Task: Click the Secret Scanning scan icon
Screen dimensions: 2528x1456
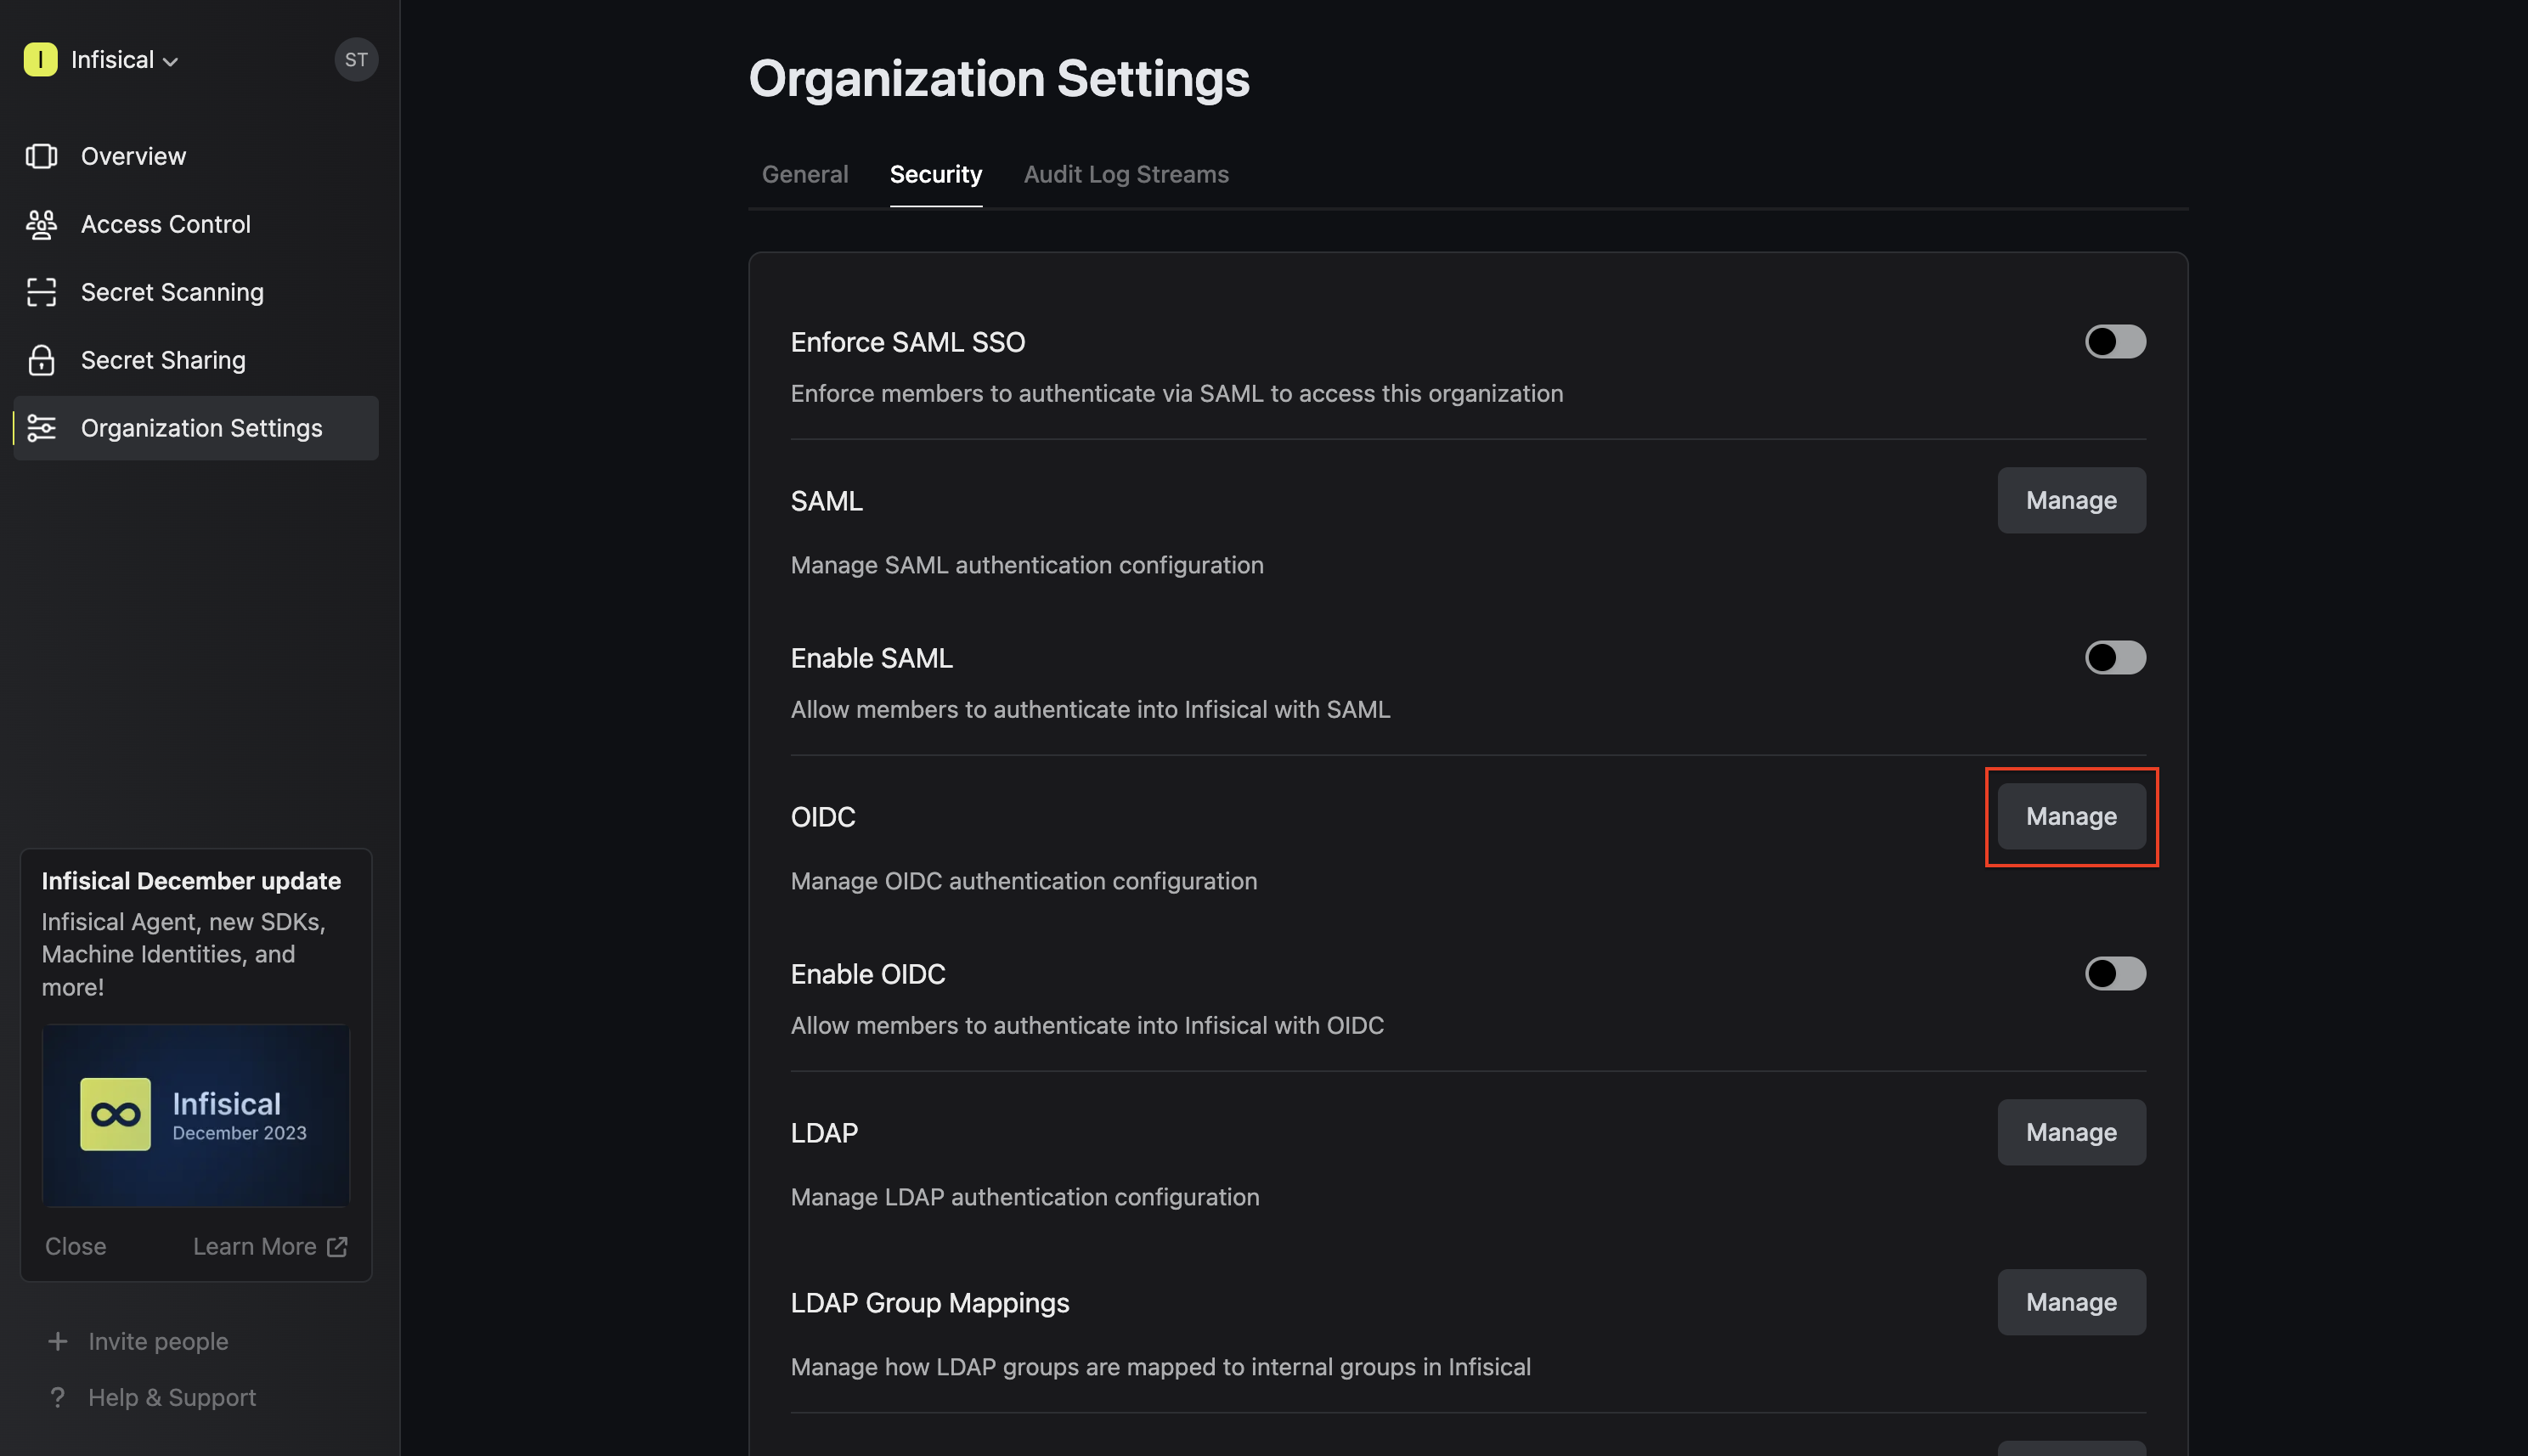Action: (x=41, y=292)
